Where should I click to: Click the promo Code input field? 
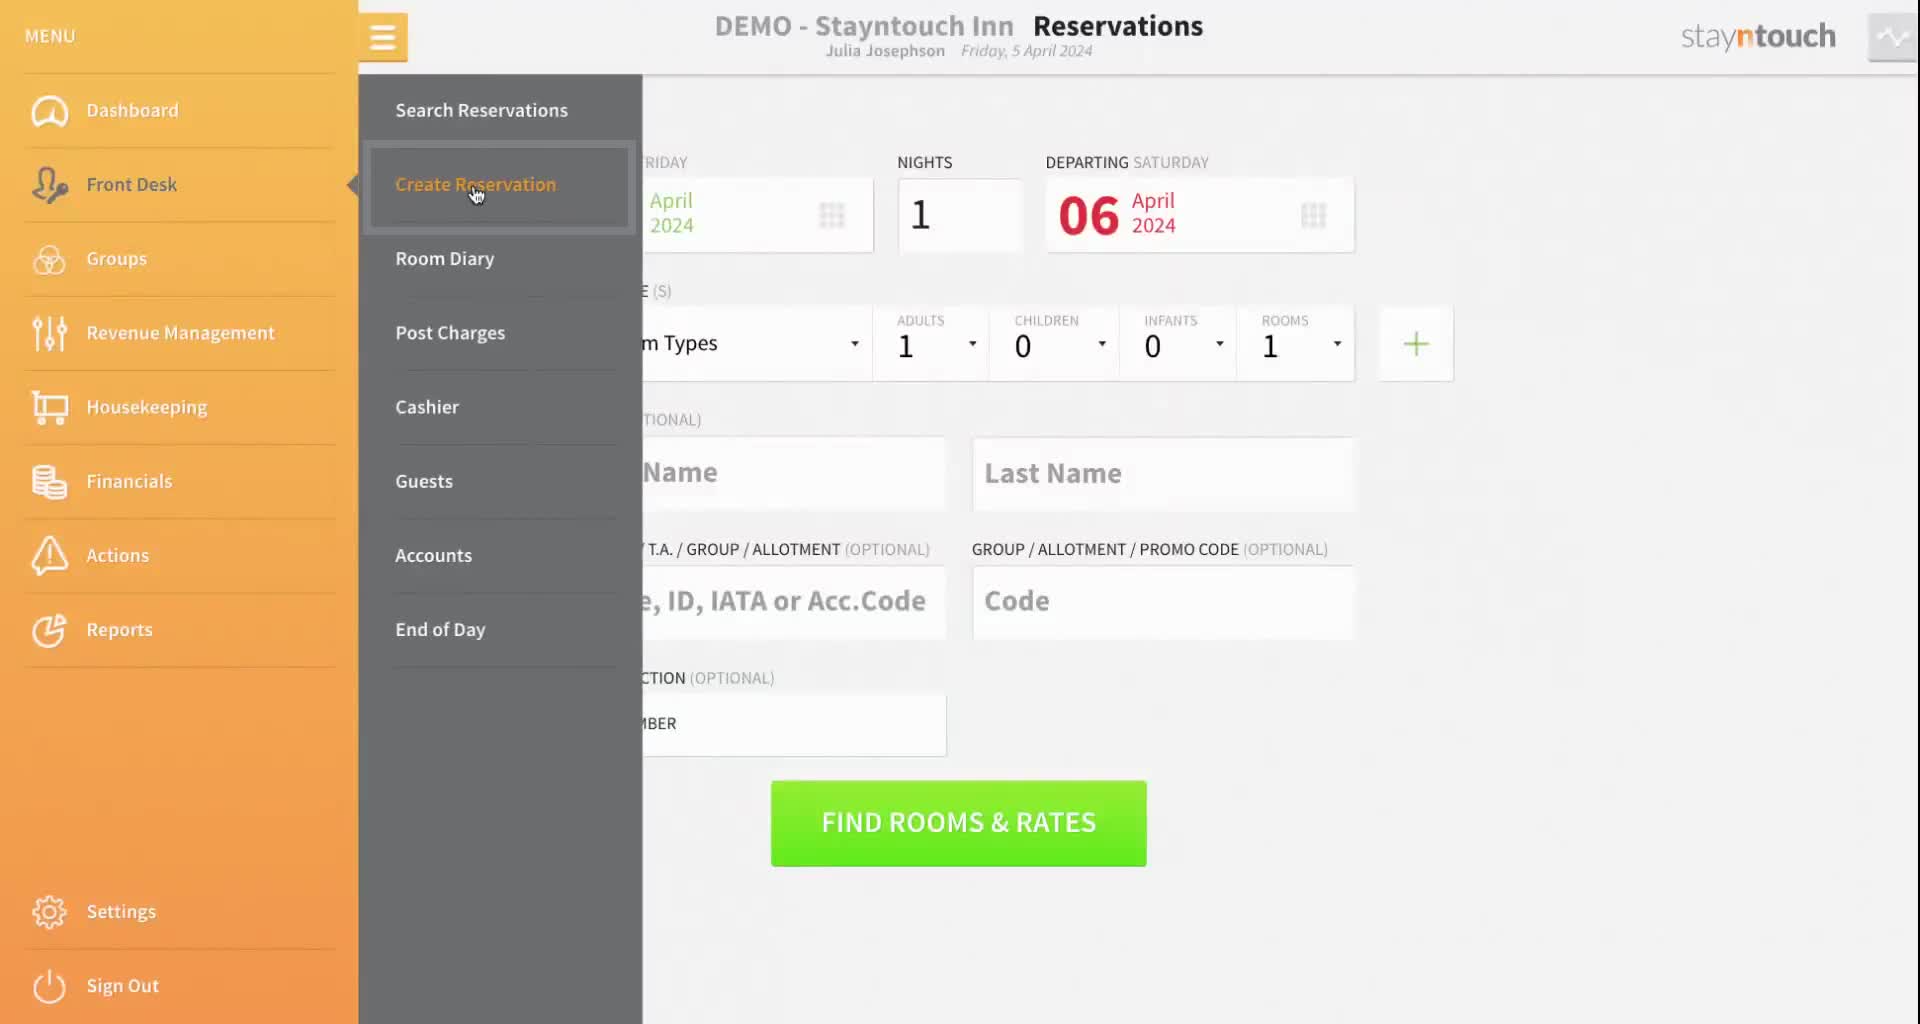(1163, 602)
